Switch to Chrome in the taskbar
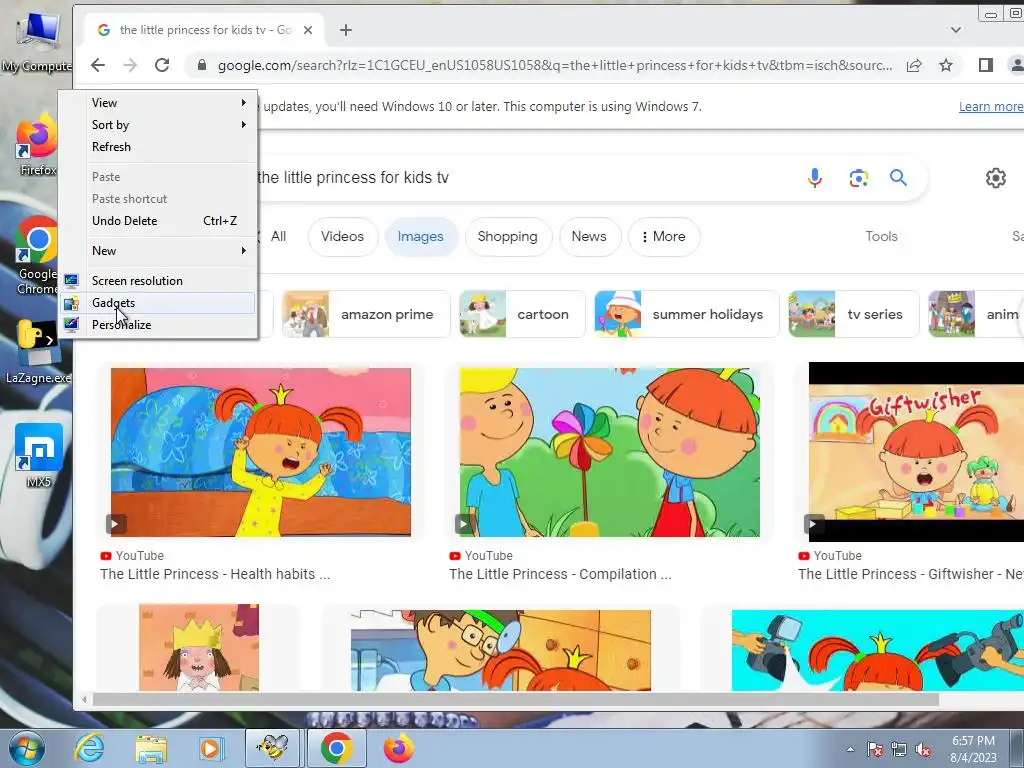This screenshot has height=768, width=1024. 336,748
